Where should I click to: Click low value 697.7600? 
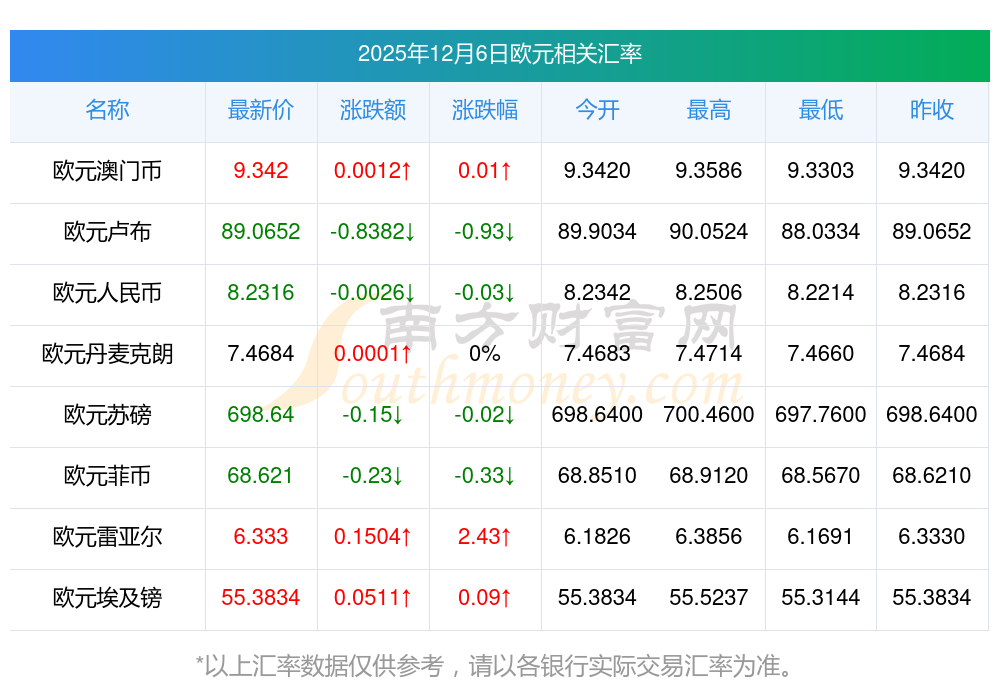(821, 415)
